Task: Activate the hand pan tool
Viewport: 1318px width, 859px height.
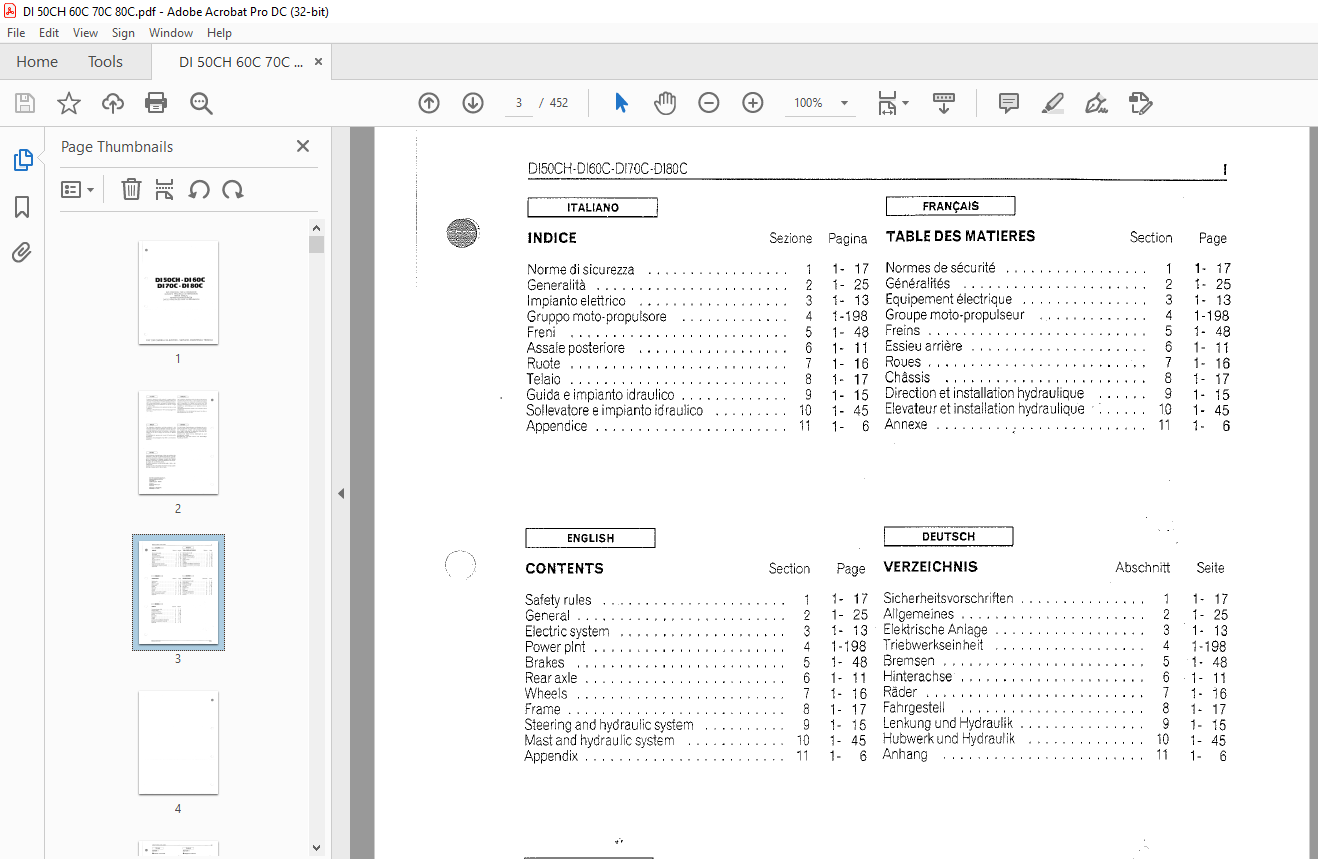Action: tap(665, 103)
